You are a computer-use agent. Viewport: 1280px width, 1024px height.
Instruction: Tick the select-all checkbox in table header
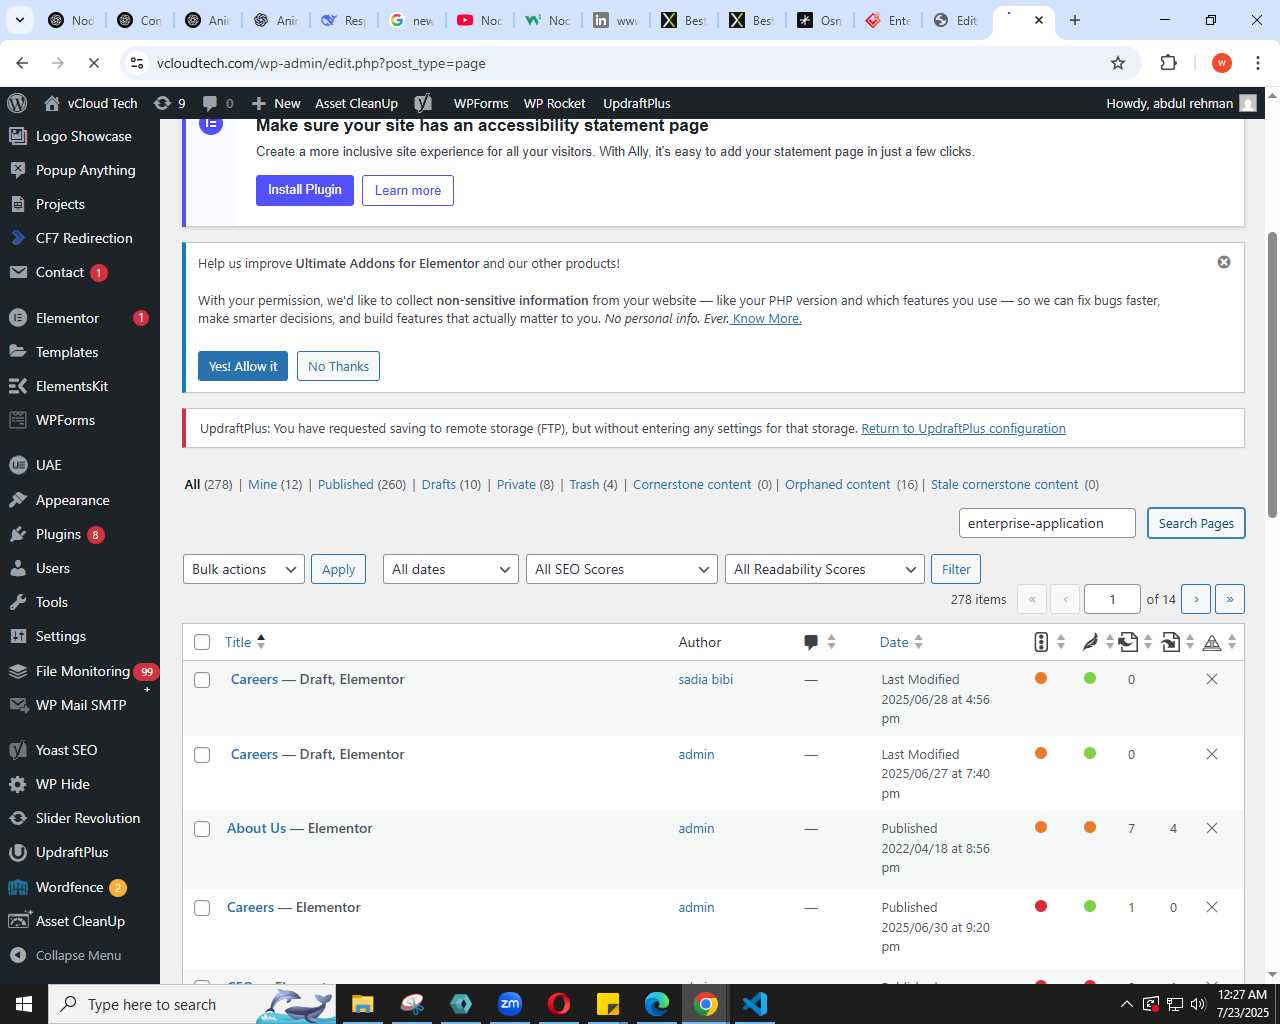[202, 642]
